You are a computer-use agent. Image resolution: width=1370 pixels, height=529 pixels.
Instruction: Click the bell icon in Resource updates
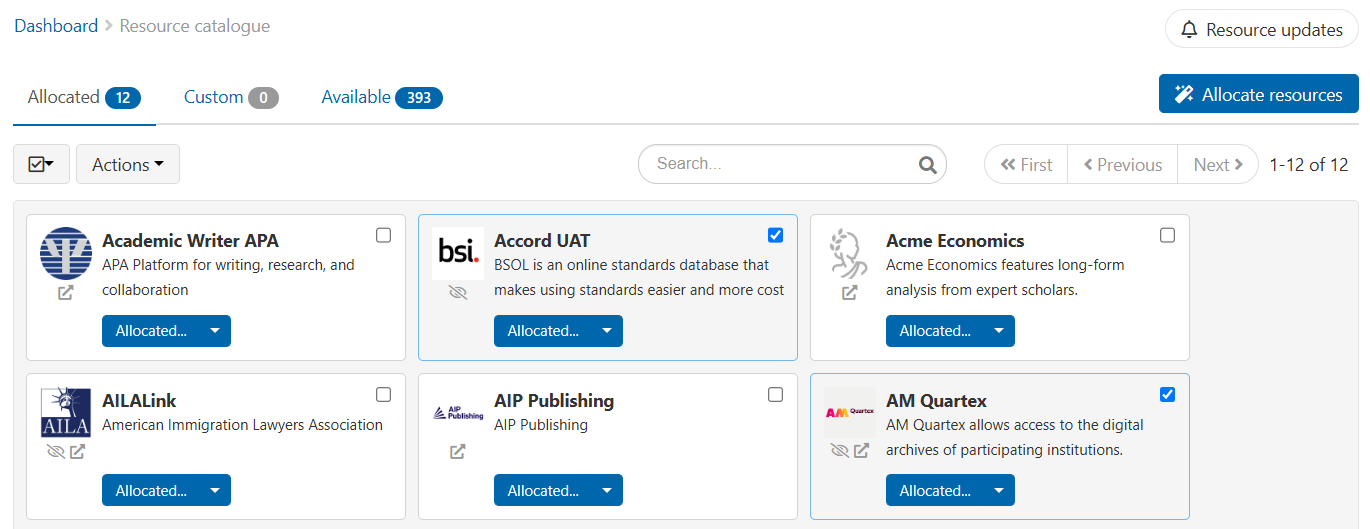coord(1189,30)
